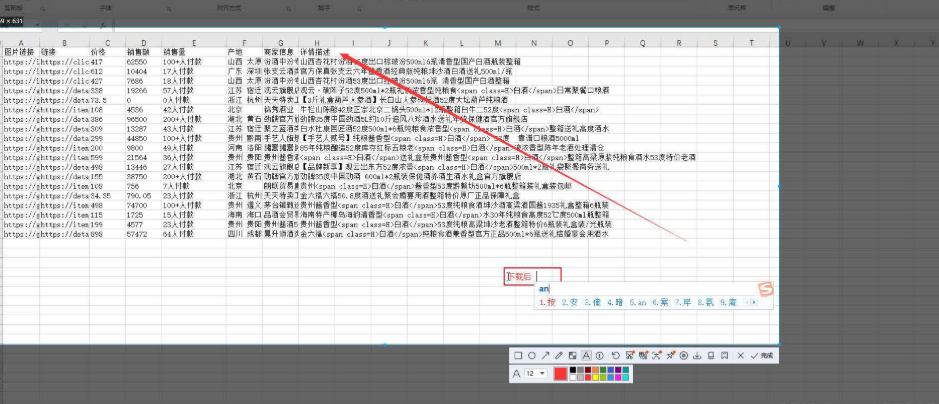This screenshot has width=939, height=404.
Task: Pick the white color swatch
Action: click(x=573, y=378)
